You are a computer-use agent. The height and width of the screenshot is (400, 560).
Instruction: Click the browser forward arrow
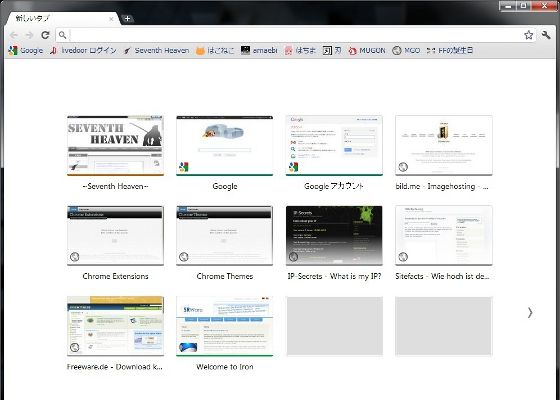[x=29, y=35]
